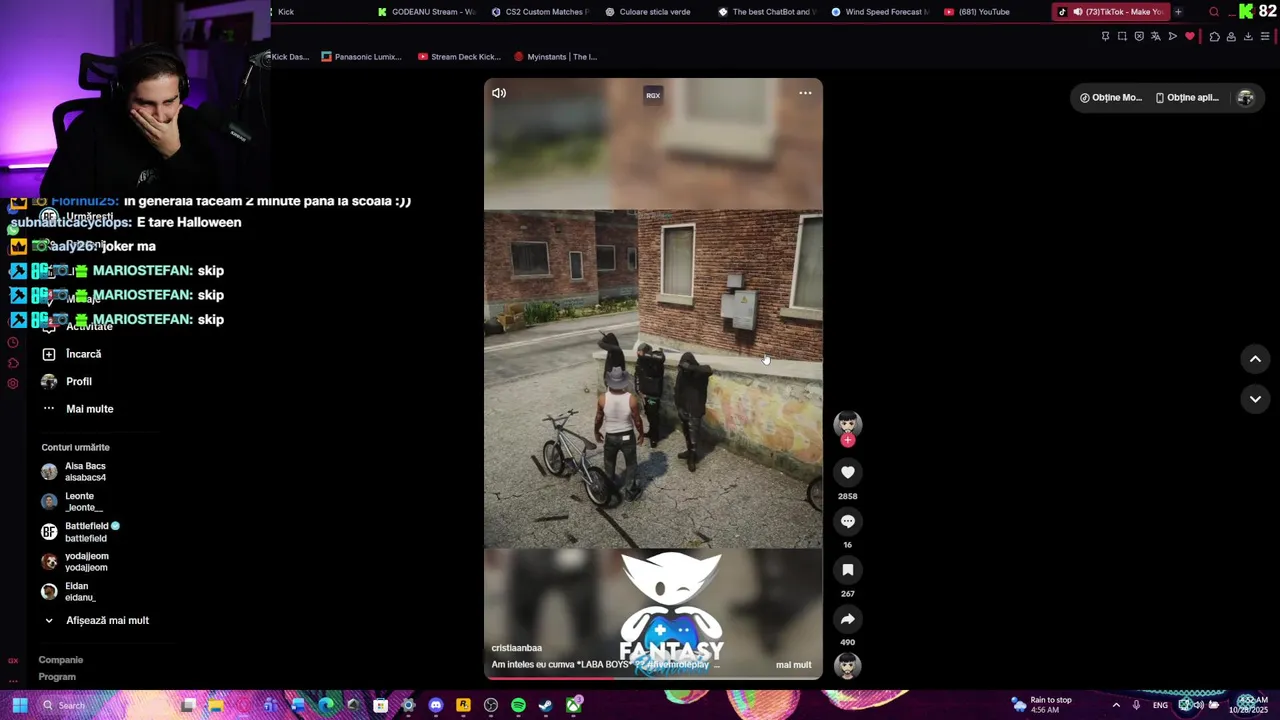Open 'Profil' in TikTok sidebar
The height and width of the screenshot is (720, 1280).
(x=67, y=381)
